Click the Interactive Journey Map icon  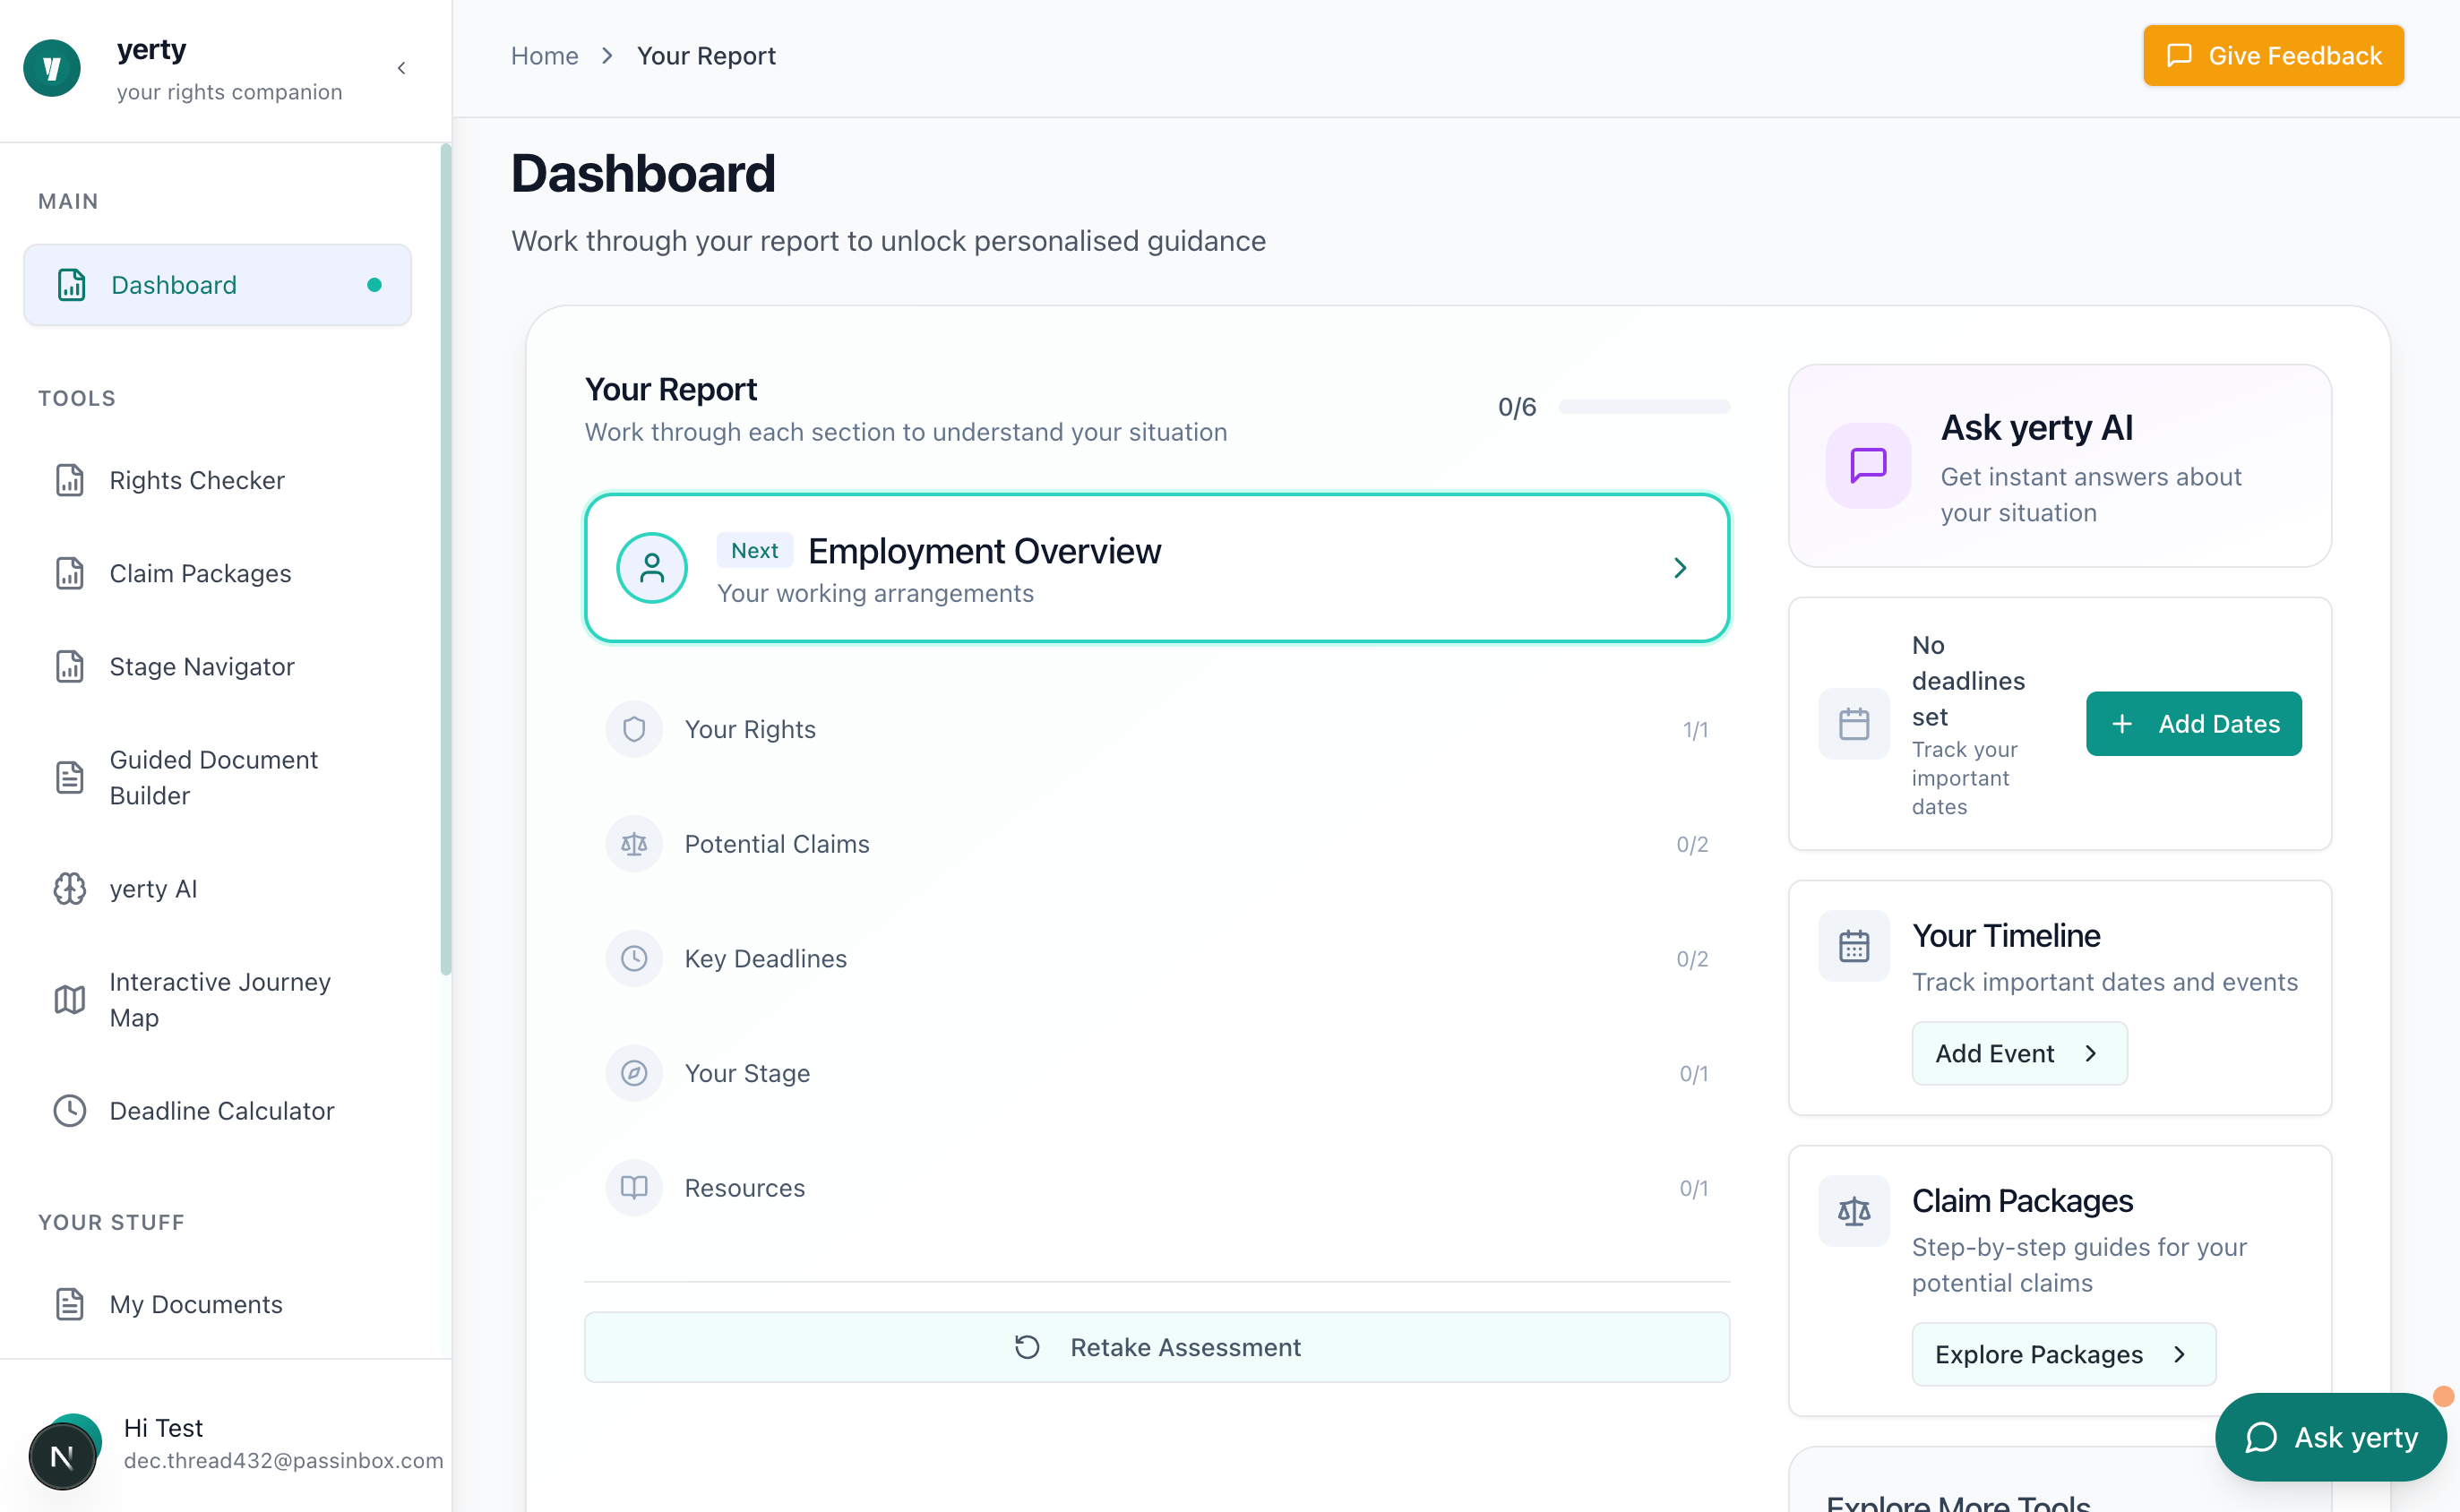coord(70,1000)
